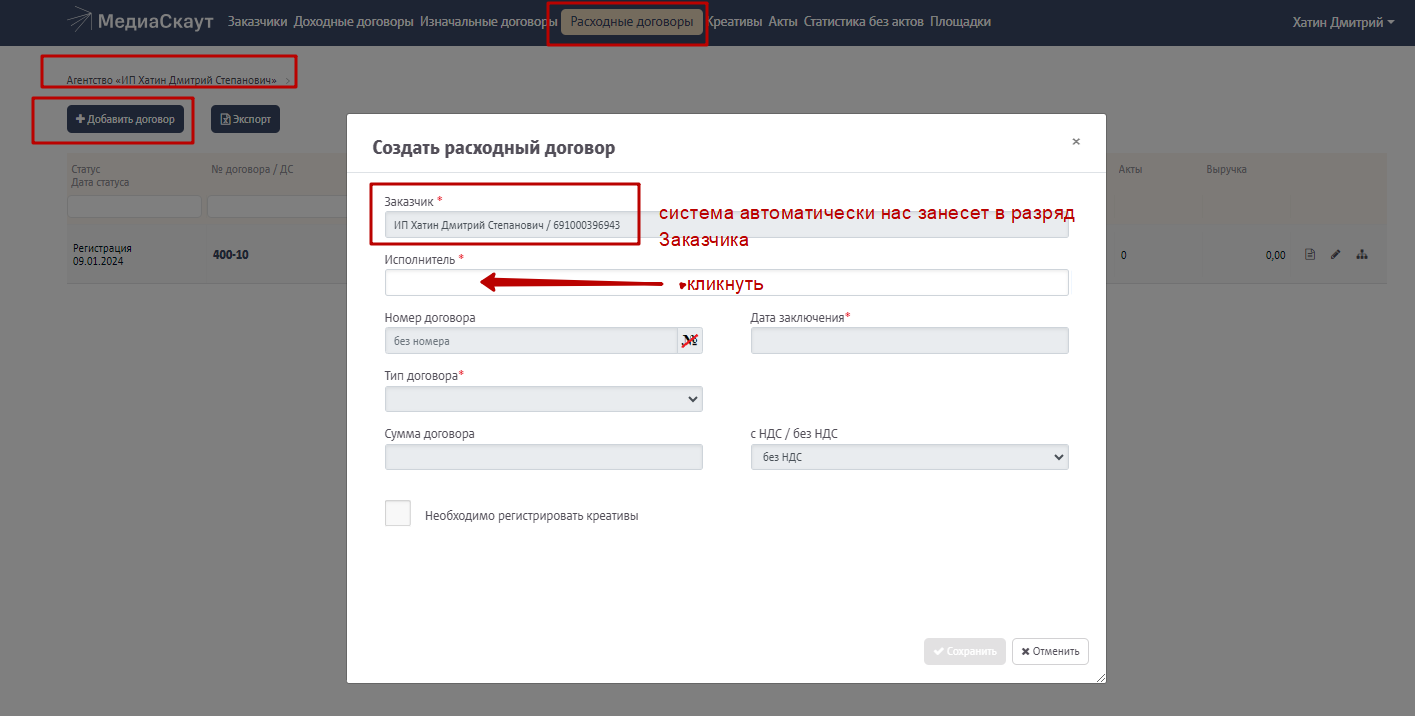Open the 'Площадки' menu item
This screenshot has height=716, width=1415.
point(960,22)
